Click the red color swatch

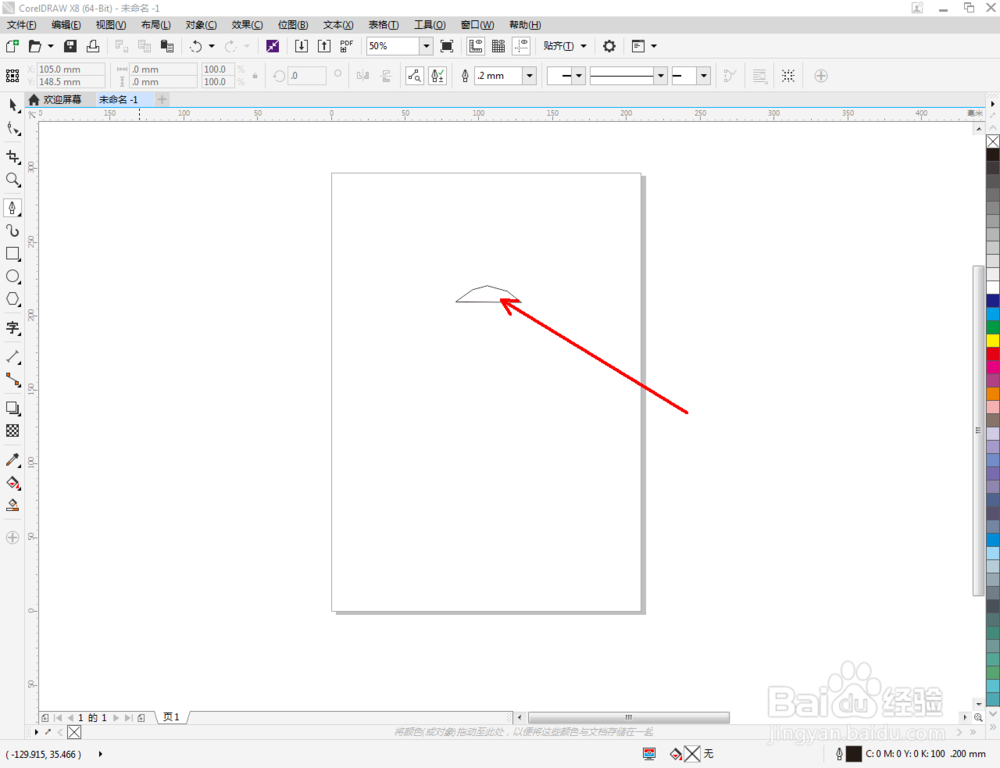[993, 353]
